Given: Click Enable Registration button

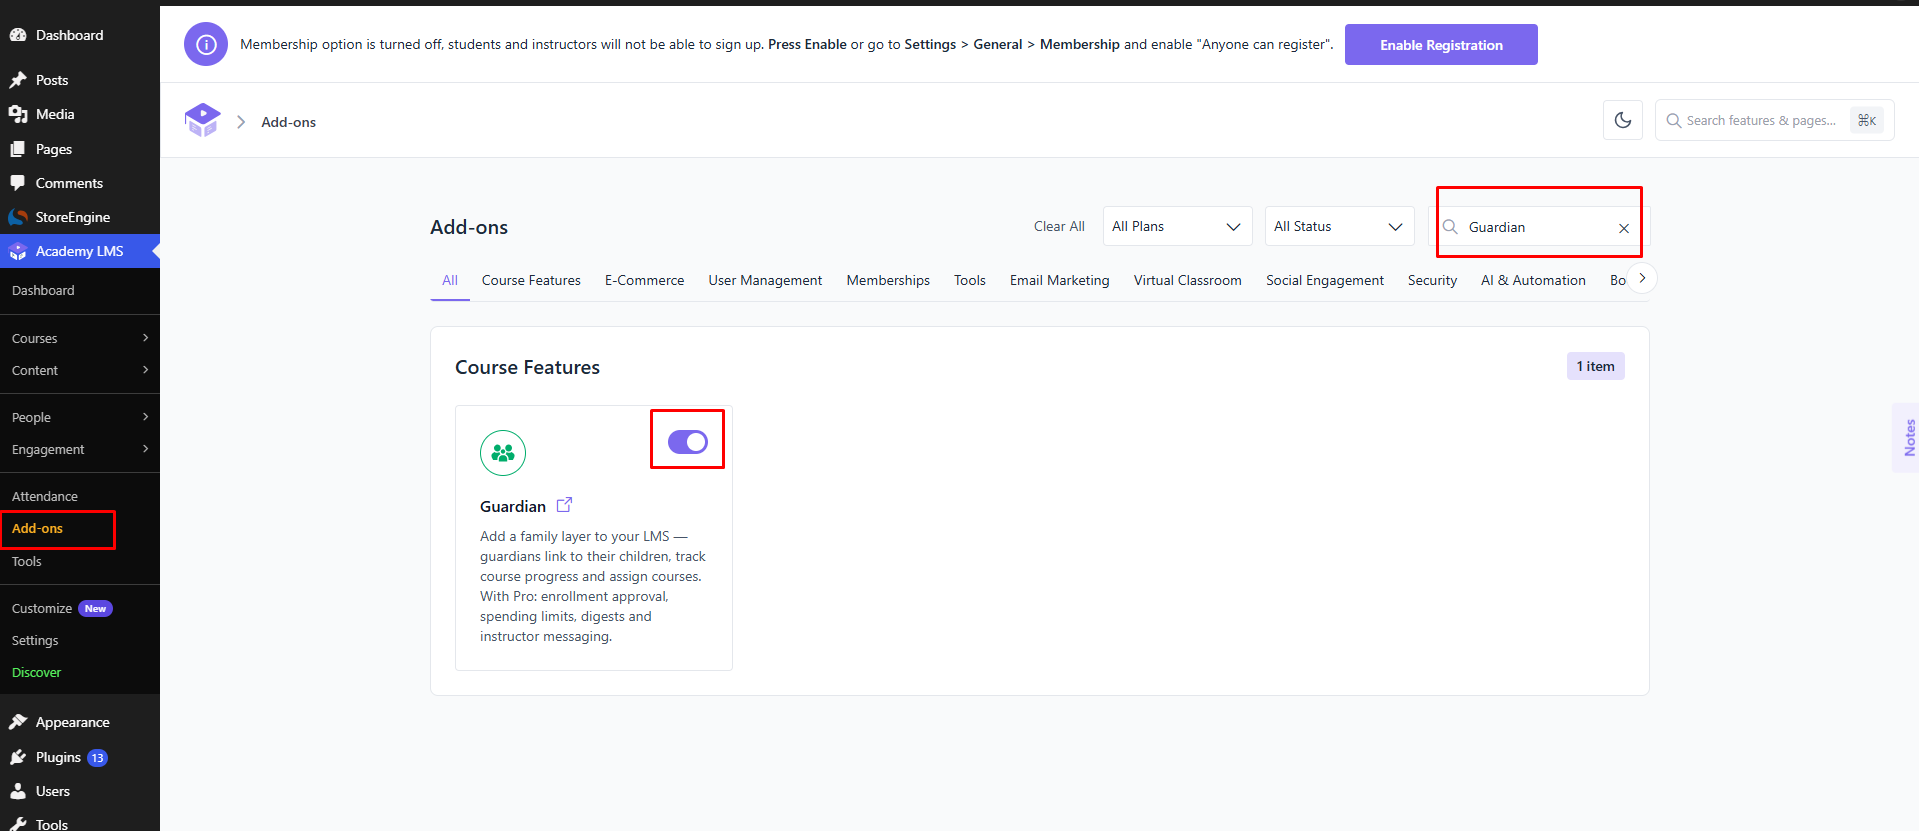Looking at the screenshot, I should tap(1441, 45).
